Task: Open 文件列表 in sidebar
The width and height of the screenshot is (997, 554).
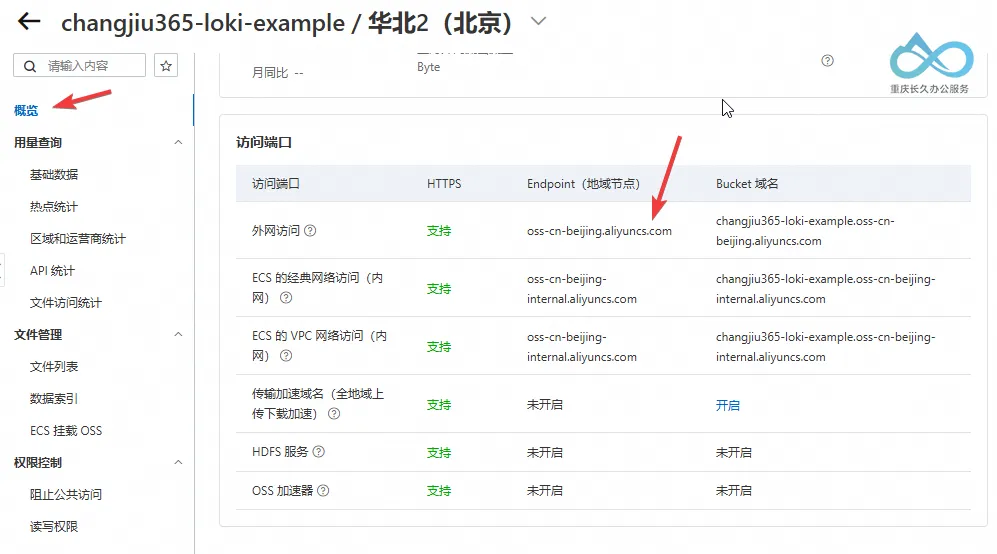Action: point(54,366)
